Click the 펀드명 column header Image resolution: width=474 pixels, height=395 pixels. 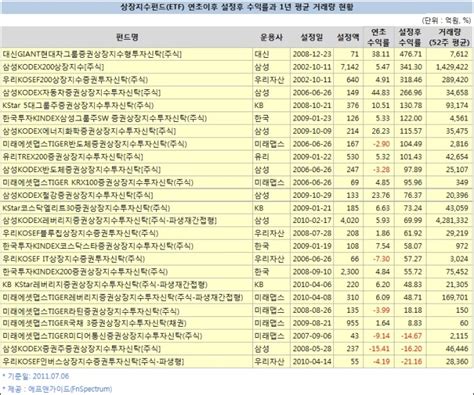[127, 37]
